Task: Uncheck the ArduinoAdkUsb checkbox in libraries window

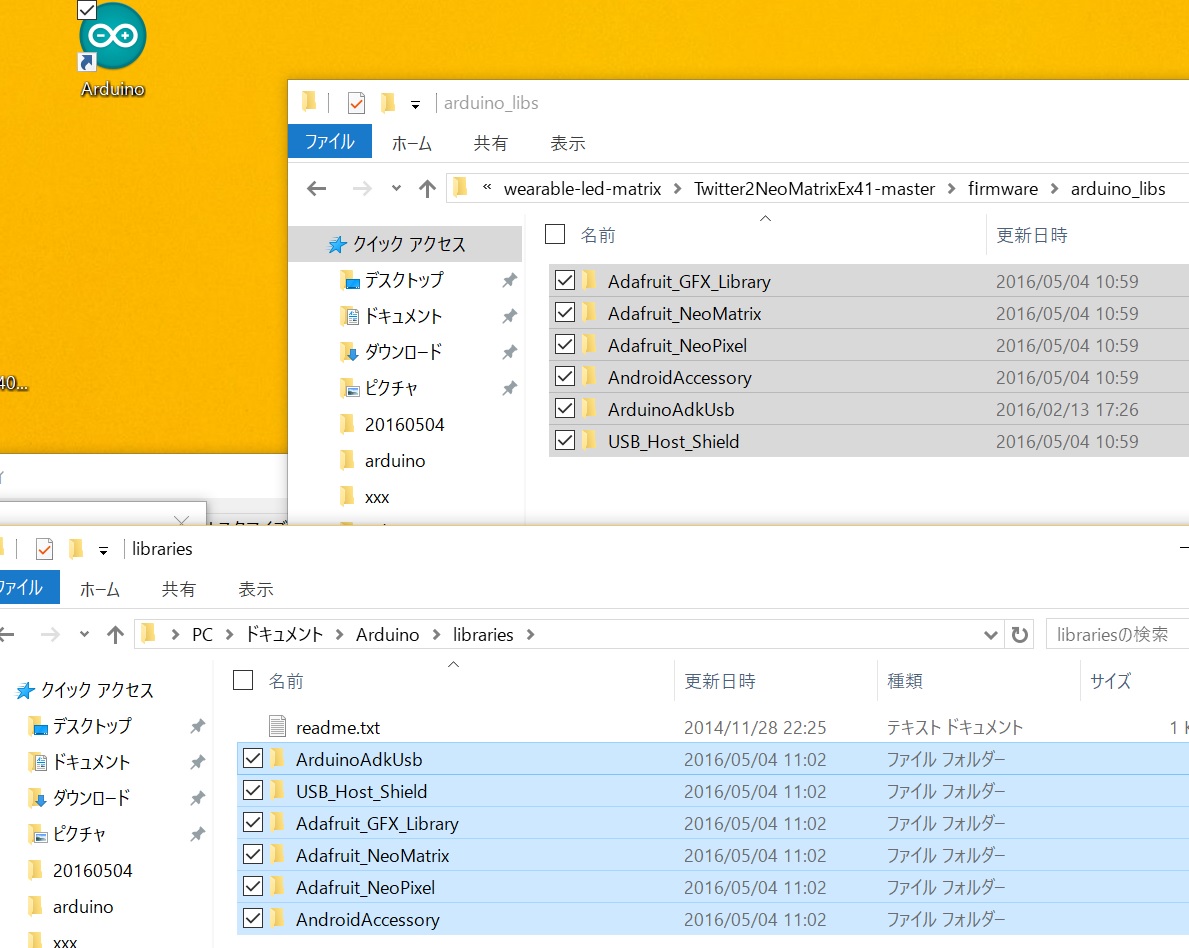Action: [253, 759]
